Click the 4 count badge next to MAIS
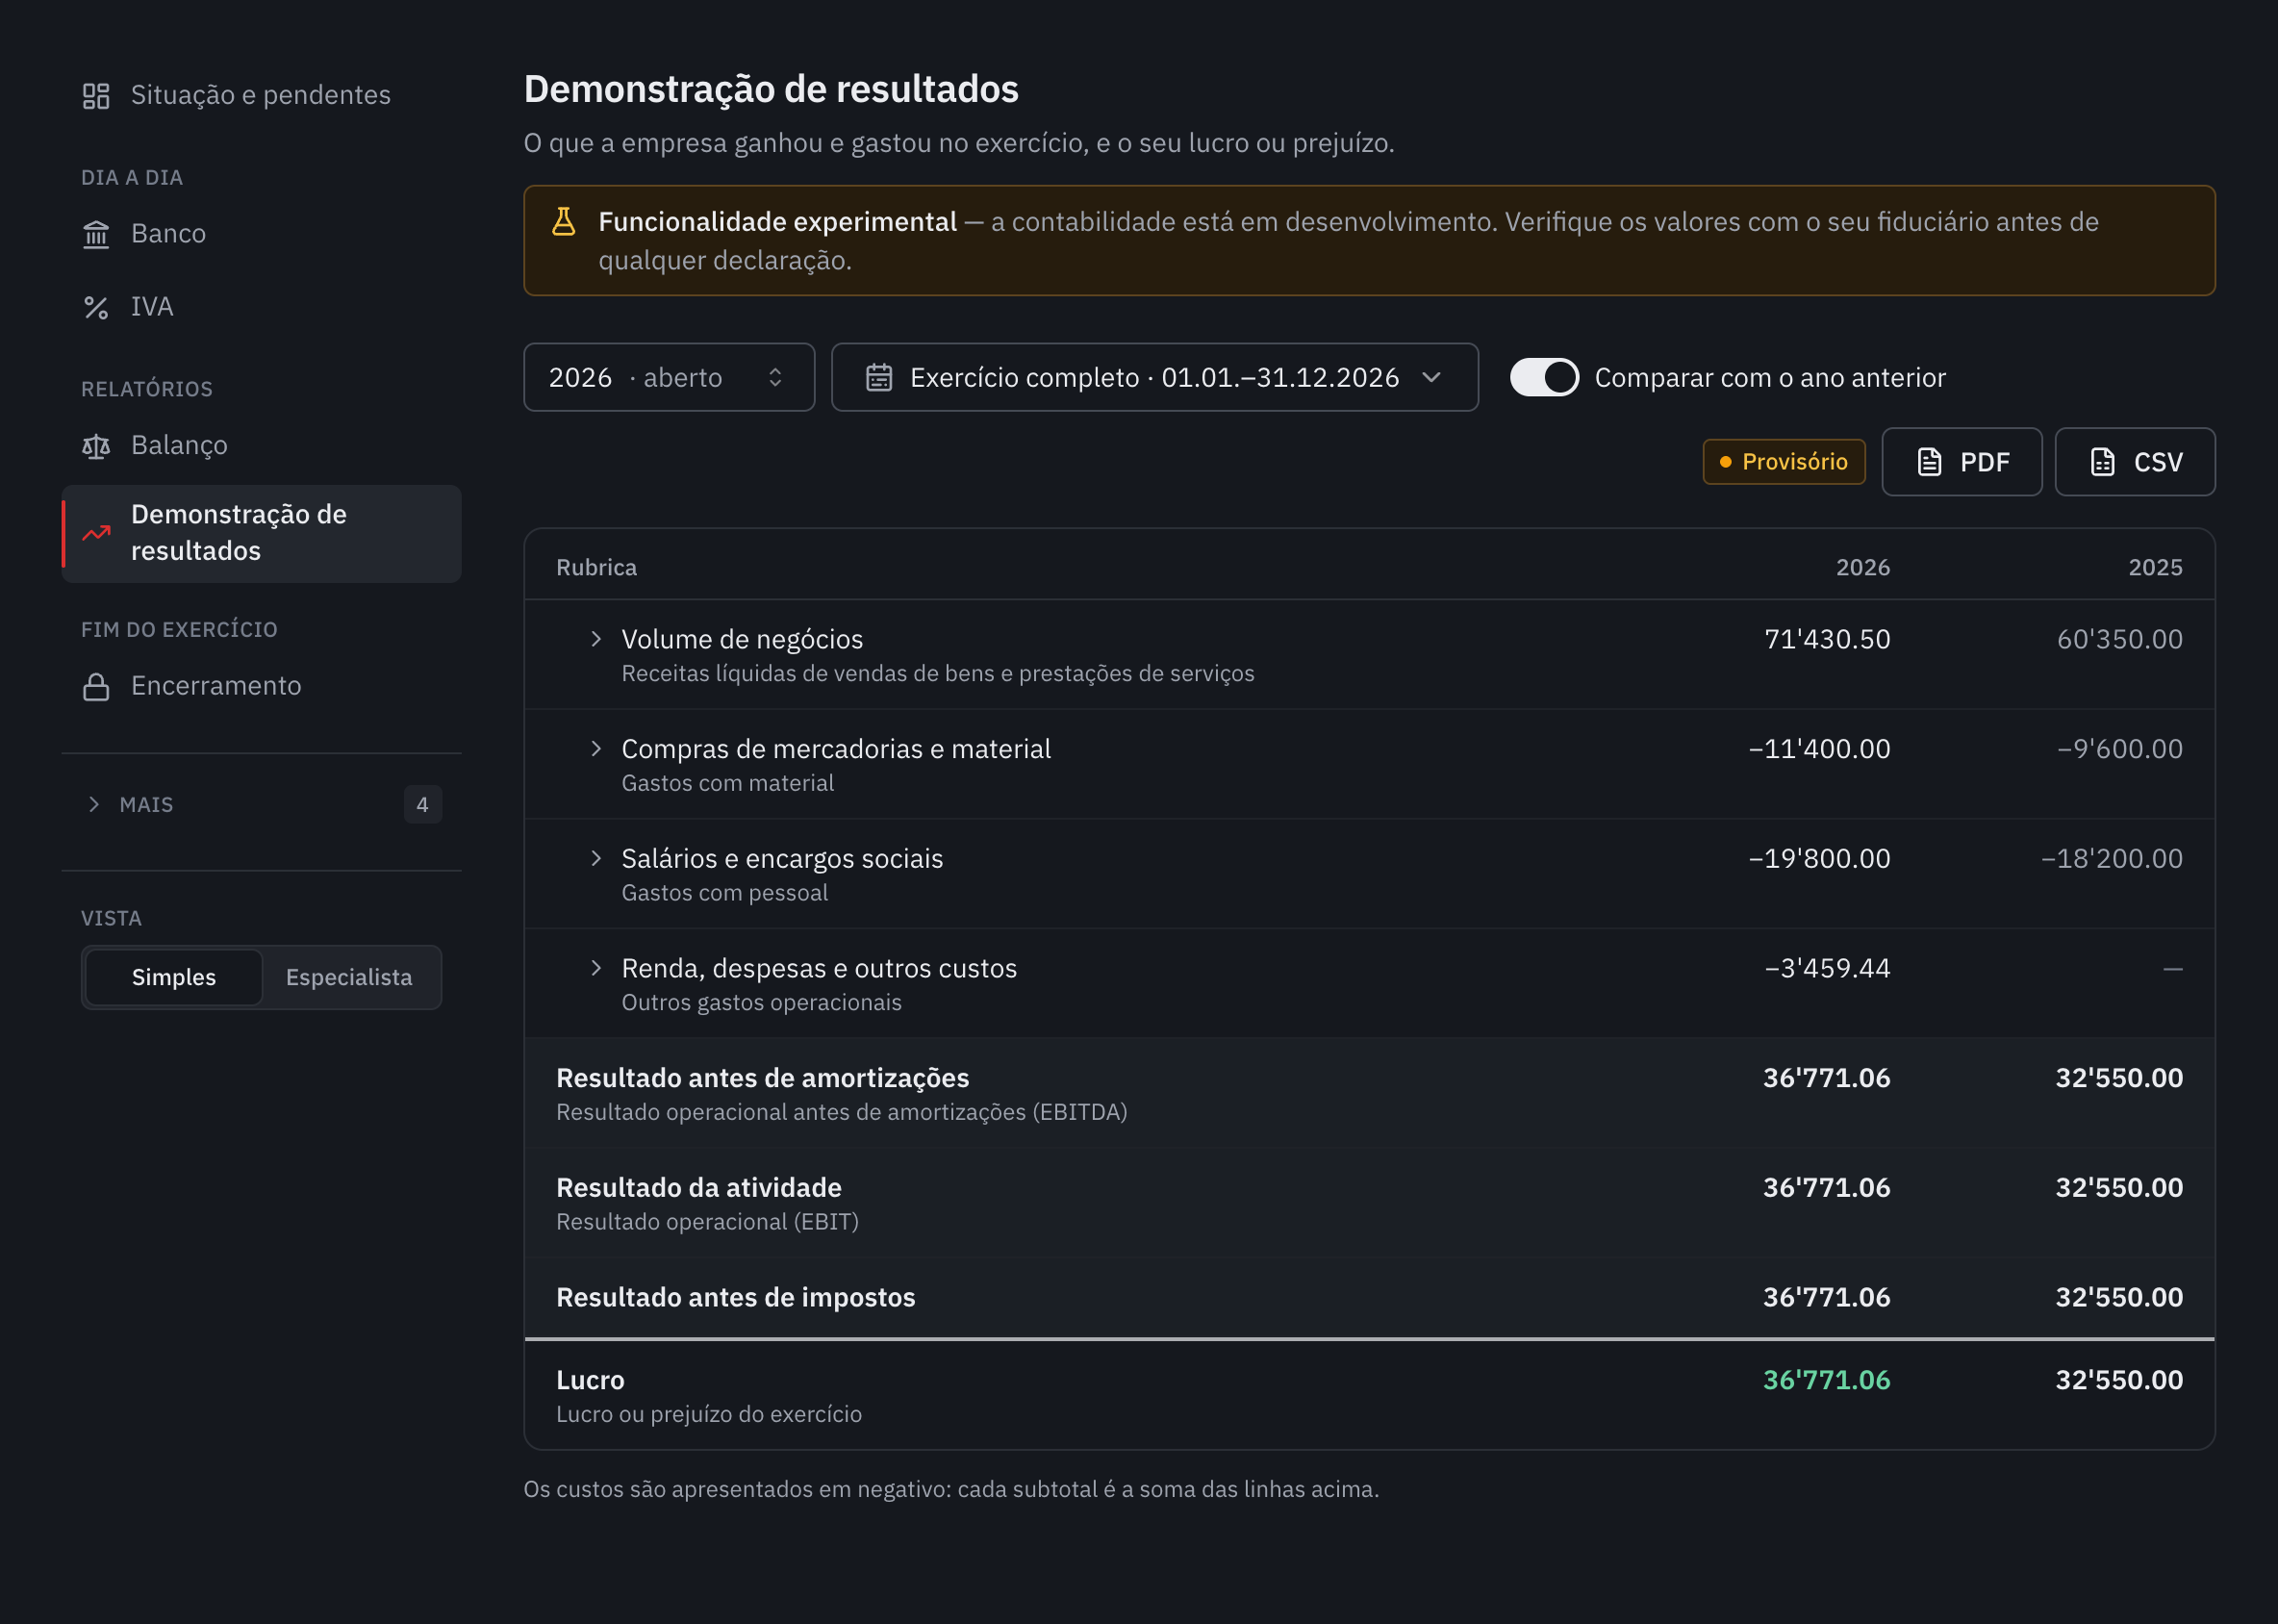The image size is (2278, 1624). [423, 805]
